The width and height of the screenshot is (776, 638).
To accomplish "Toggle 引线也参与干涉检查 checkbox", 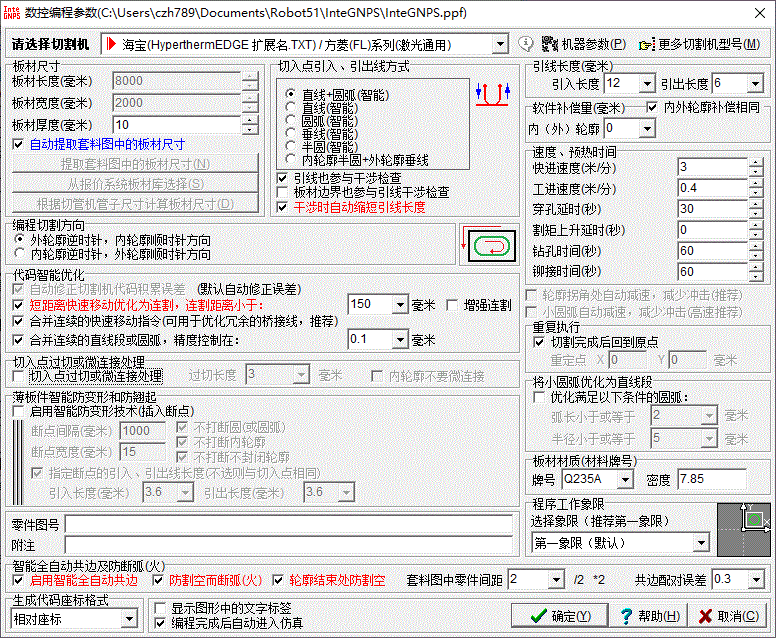I will point(282,178).
